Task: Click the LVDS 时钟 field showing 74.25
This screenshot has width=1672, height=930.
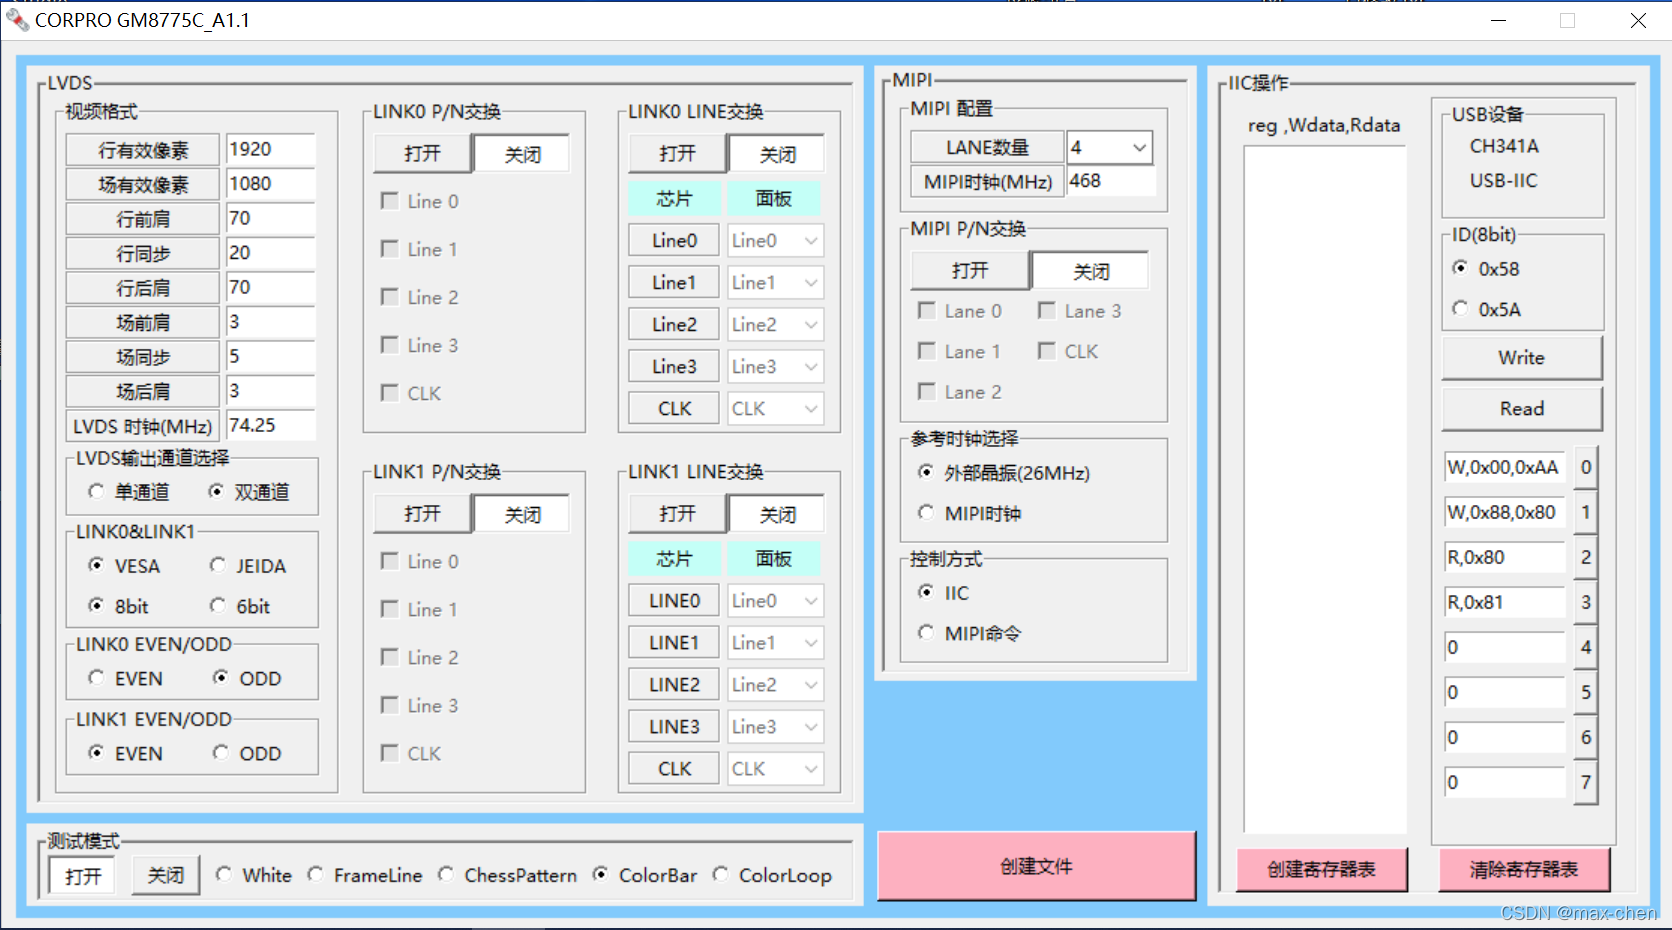Action: [270, 425]
